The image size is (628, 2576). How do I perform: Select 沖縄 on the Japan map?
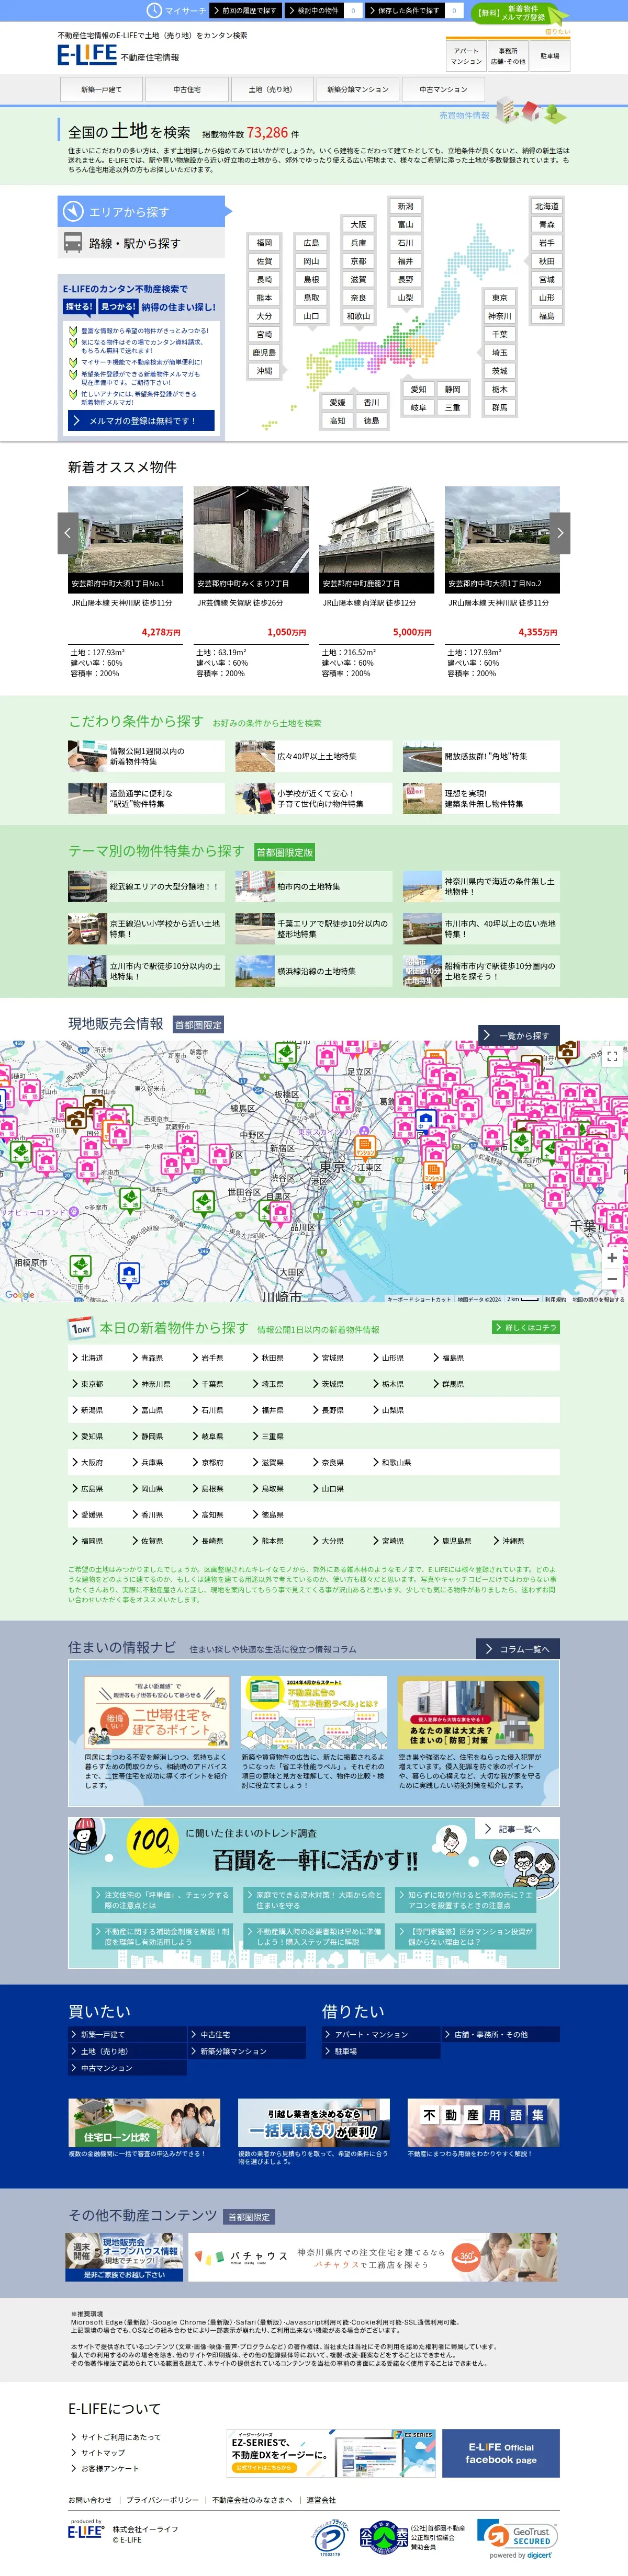[264, 371]
